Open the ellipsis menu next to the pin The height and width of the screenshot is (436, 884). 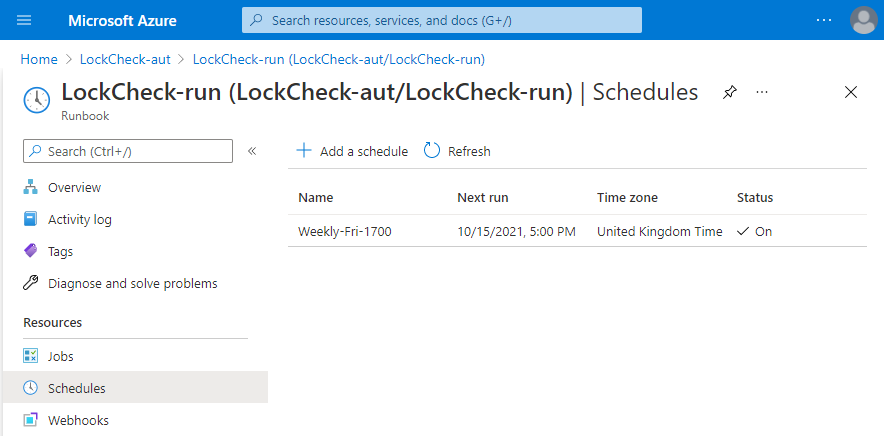pyautogui.click(x=762, y=93)
